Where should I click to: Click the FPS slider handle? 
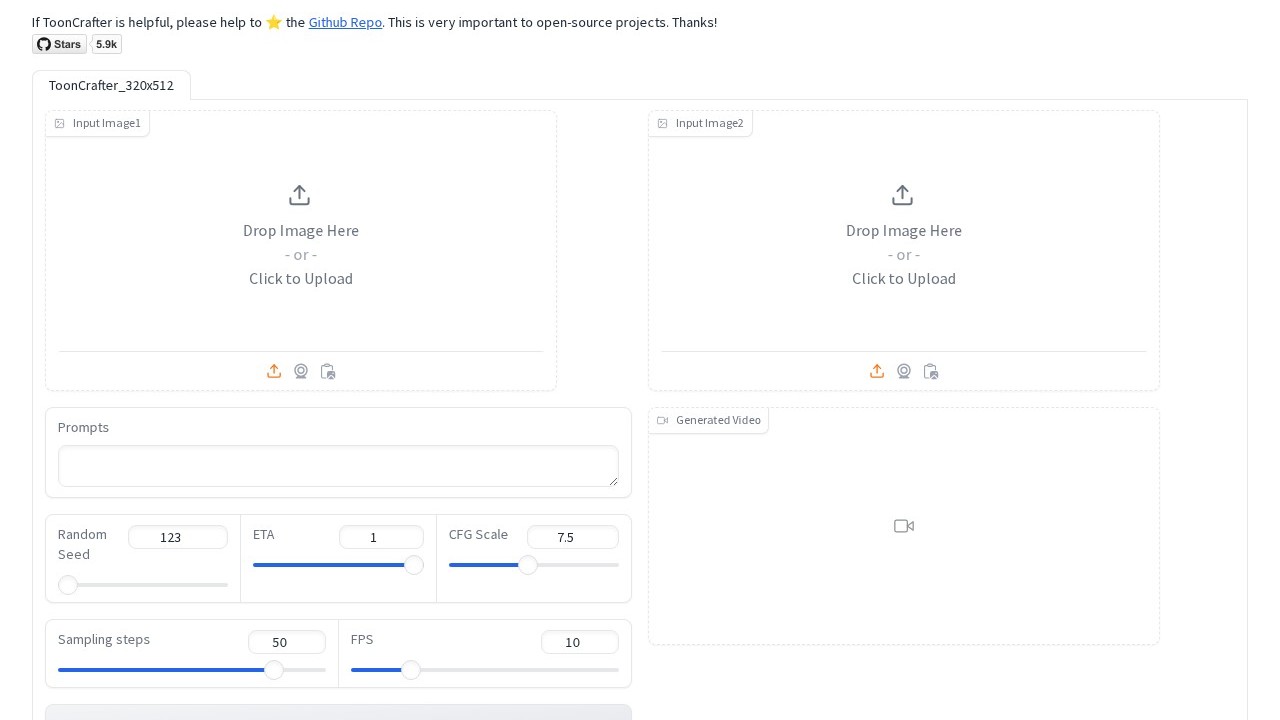pos(411,670)
